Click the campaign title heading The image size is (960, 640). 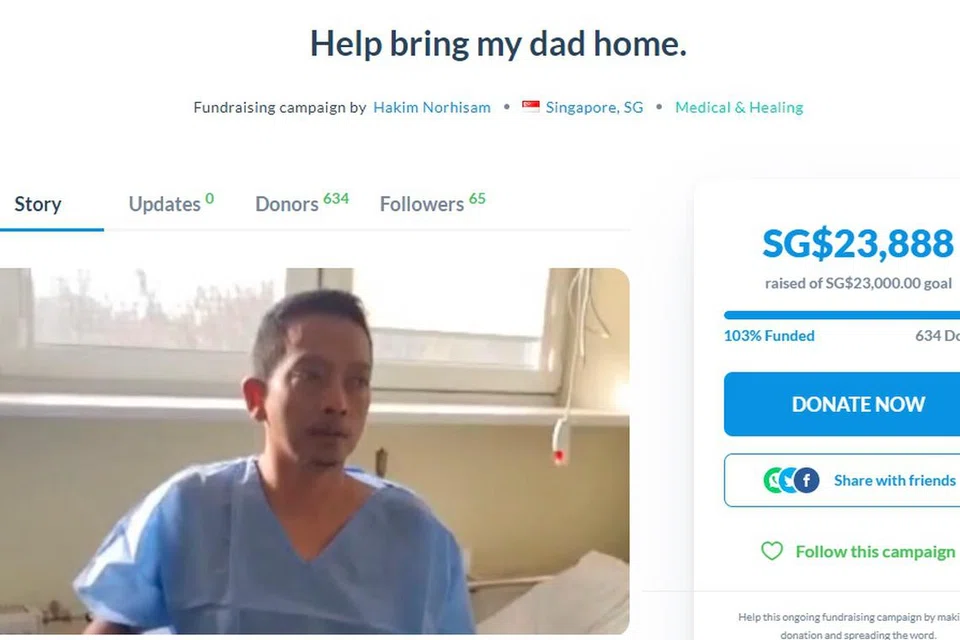[498, 43]
